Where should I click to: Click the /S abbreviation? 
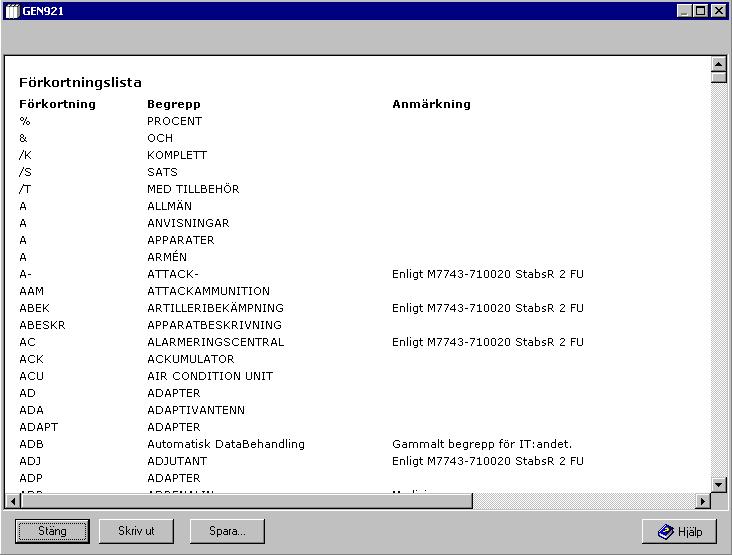click(25, 172)
